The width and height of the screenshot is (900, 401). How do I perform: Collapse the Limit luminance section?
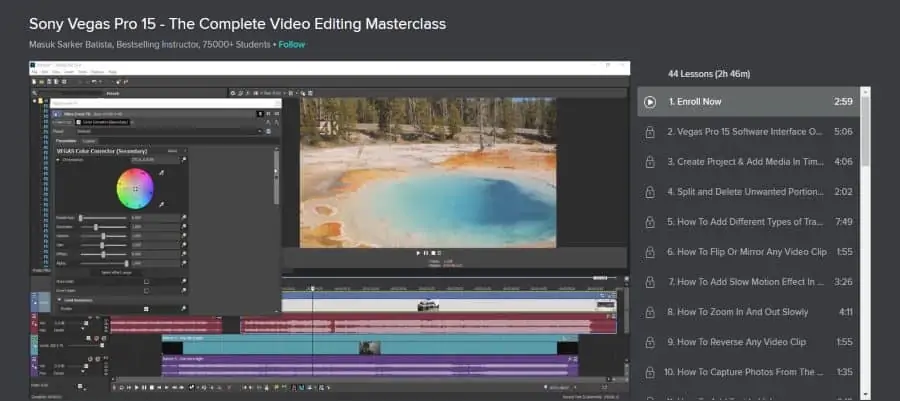[x=59, y=300]
